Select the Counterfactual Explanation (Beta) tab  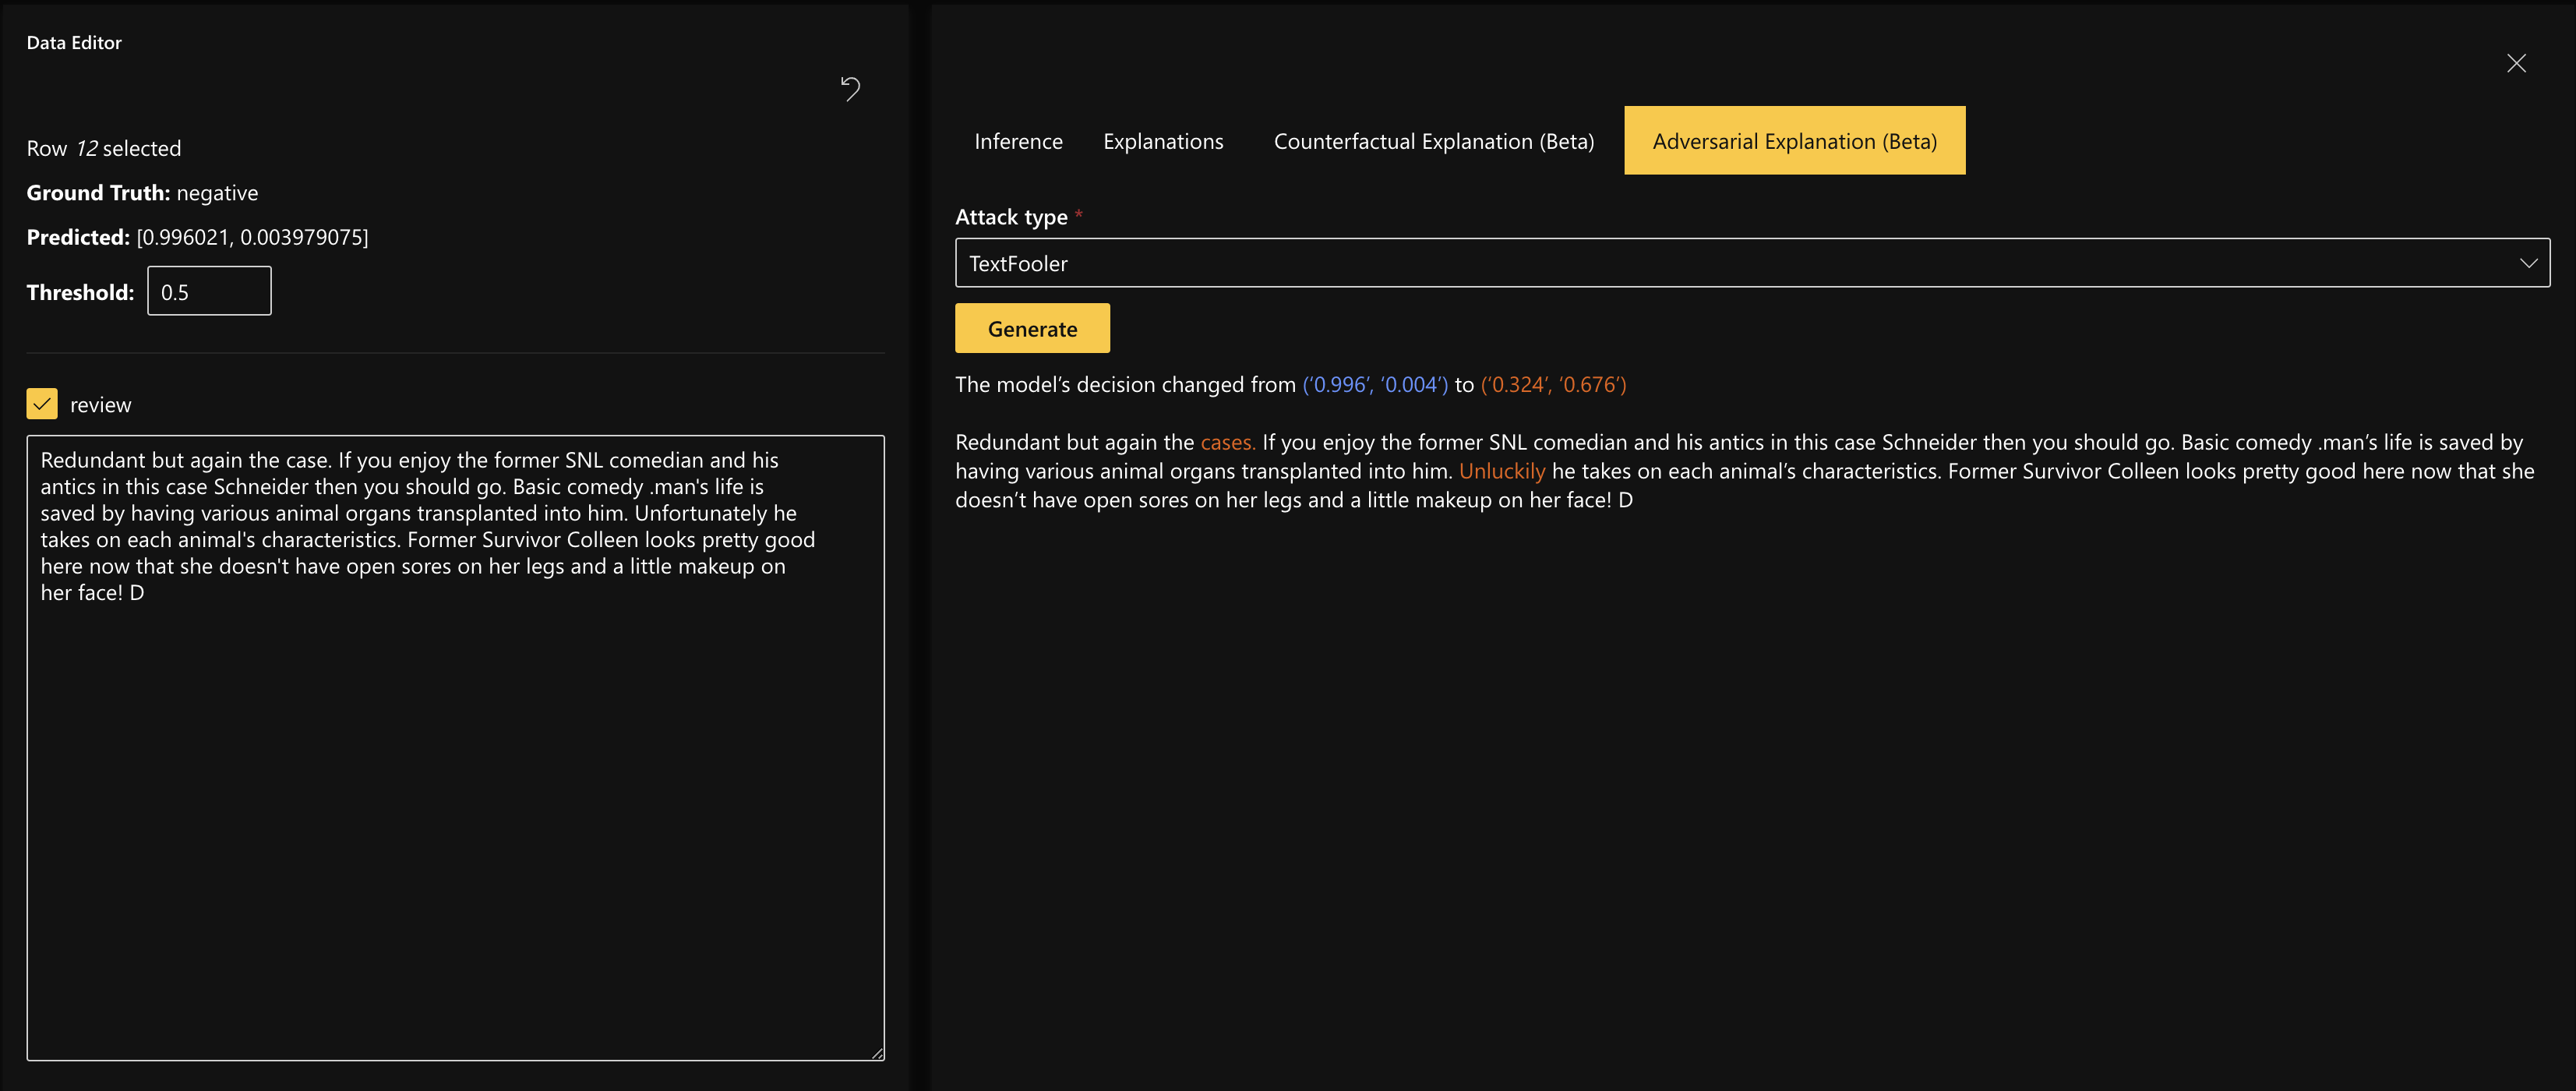tap(1433, 141)
